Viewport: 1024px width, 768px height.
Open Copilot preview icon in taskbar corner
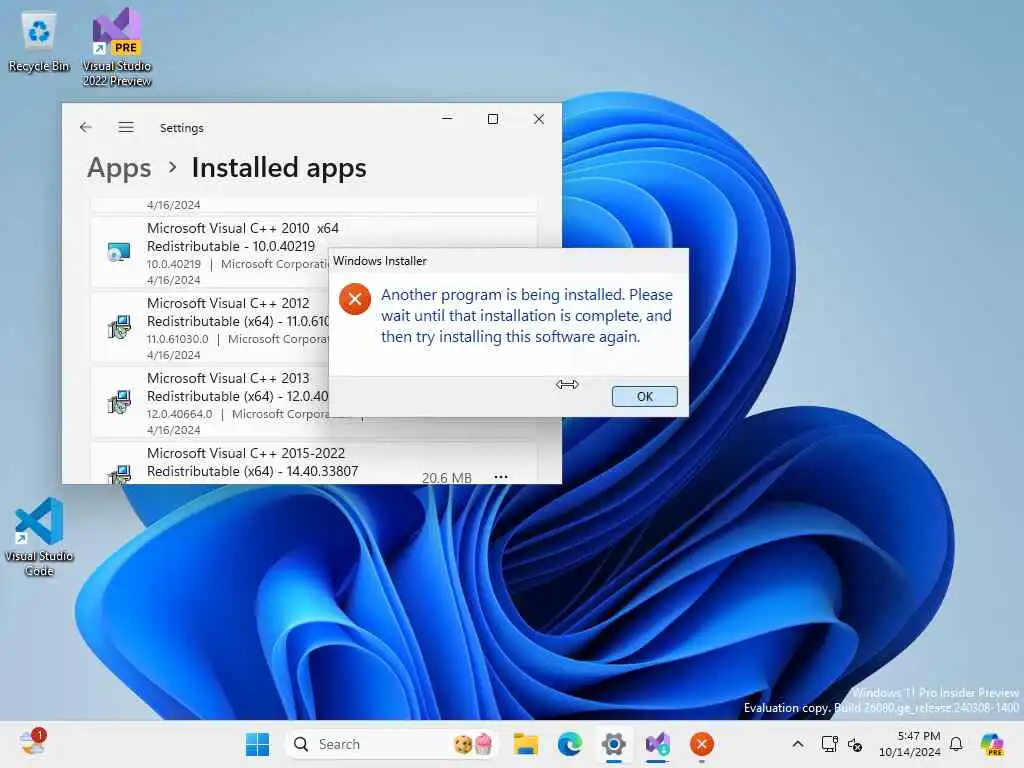point(992,744)
